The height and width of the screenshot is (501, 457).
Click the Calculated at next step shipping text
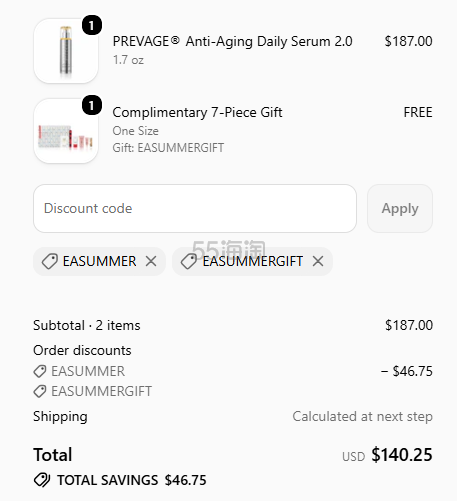tap(363, 416)
